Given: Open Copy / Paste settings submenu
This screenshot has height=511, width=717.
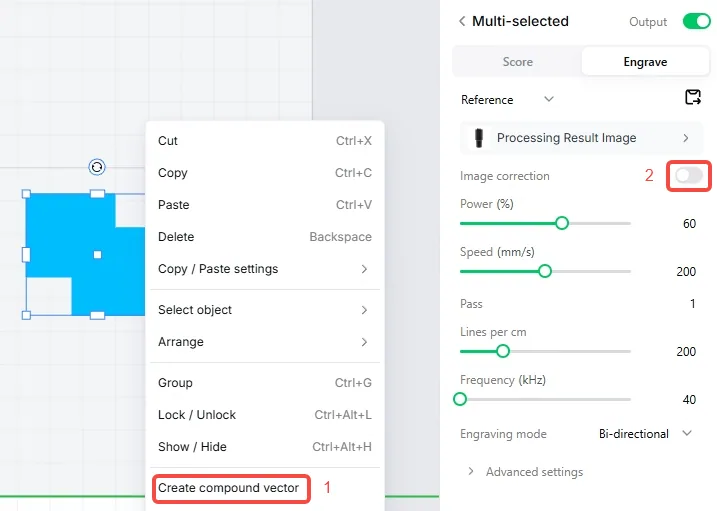Looking at the screenshot, I should coord(265,269).
